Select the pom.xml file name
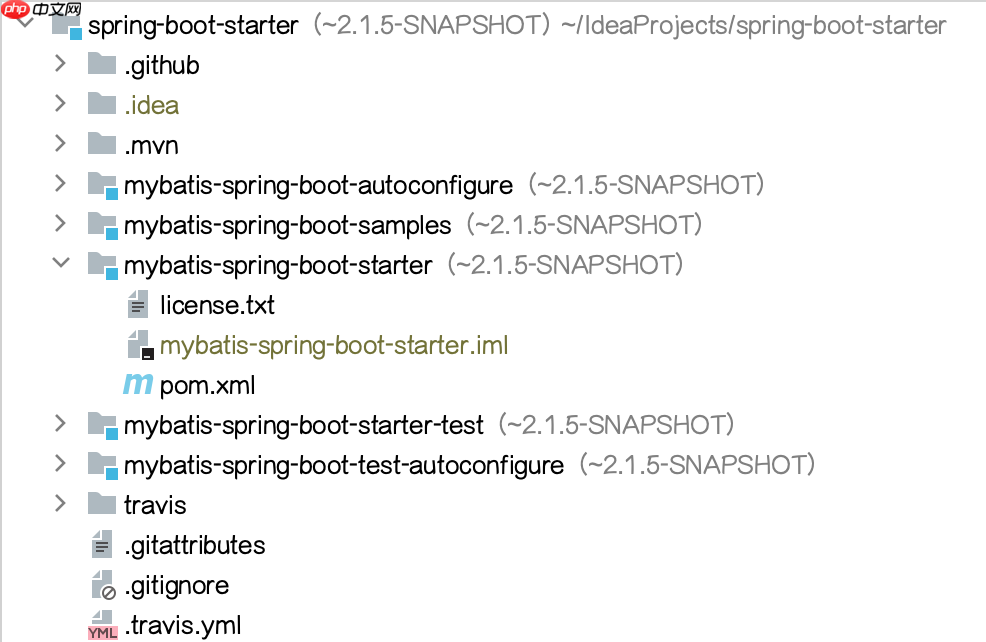 [x=203, y=385]
